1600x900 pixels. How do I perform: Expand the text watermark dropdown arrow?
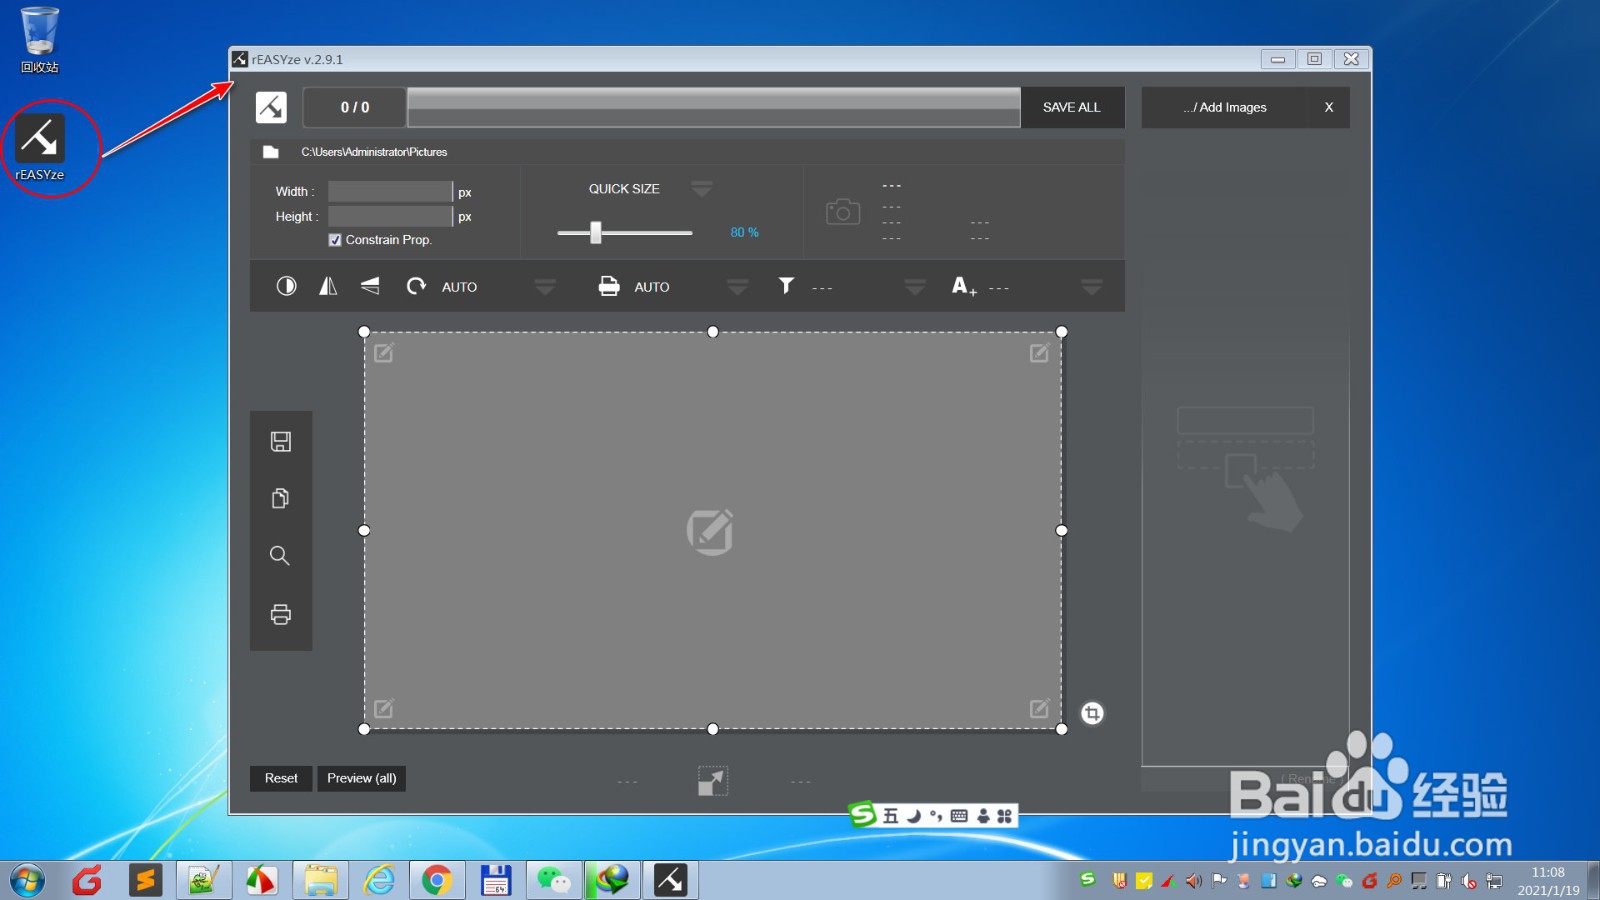tap(1092, 287)
